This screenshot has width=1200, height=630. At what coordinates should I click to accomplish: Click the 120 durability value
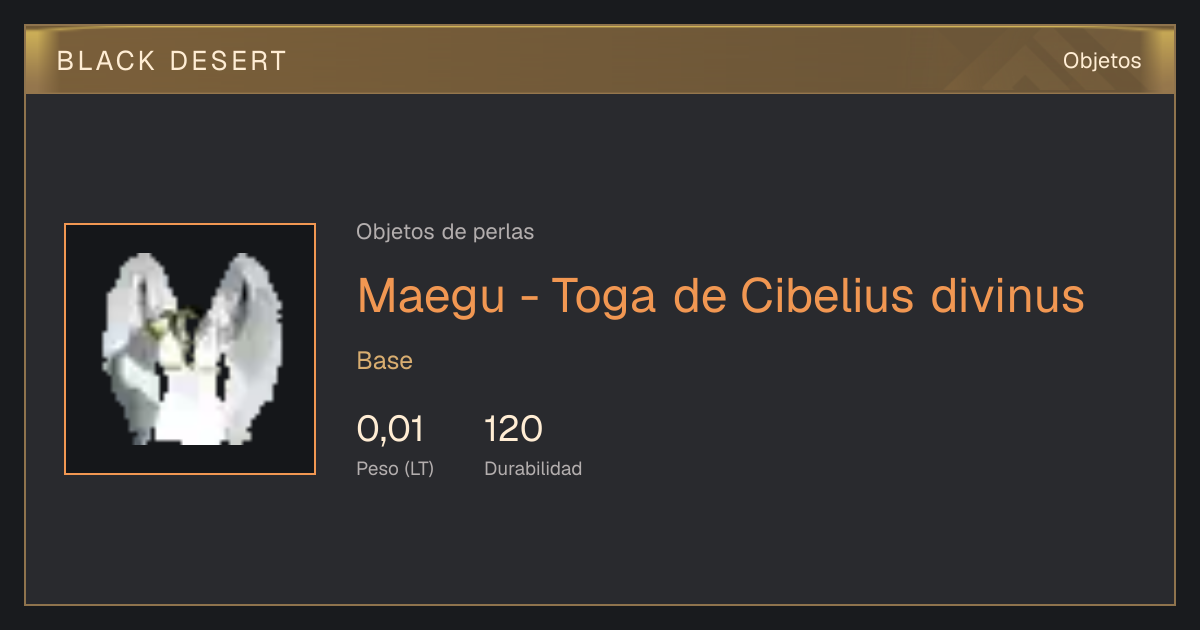(x=513, y=429)
